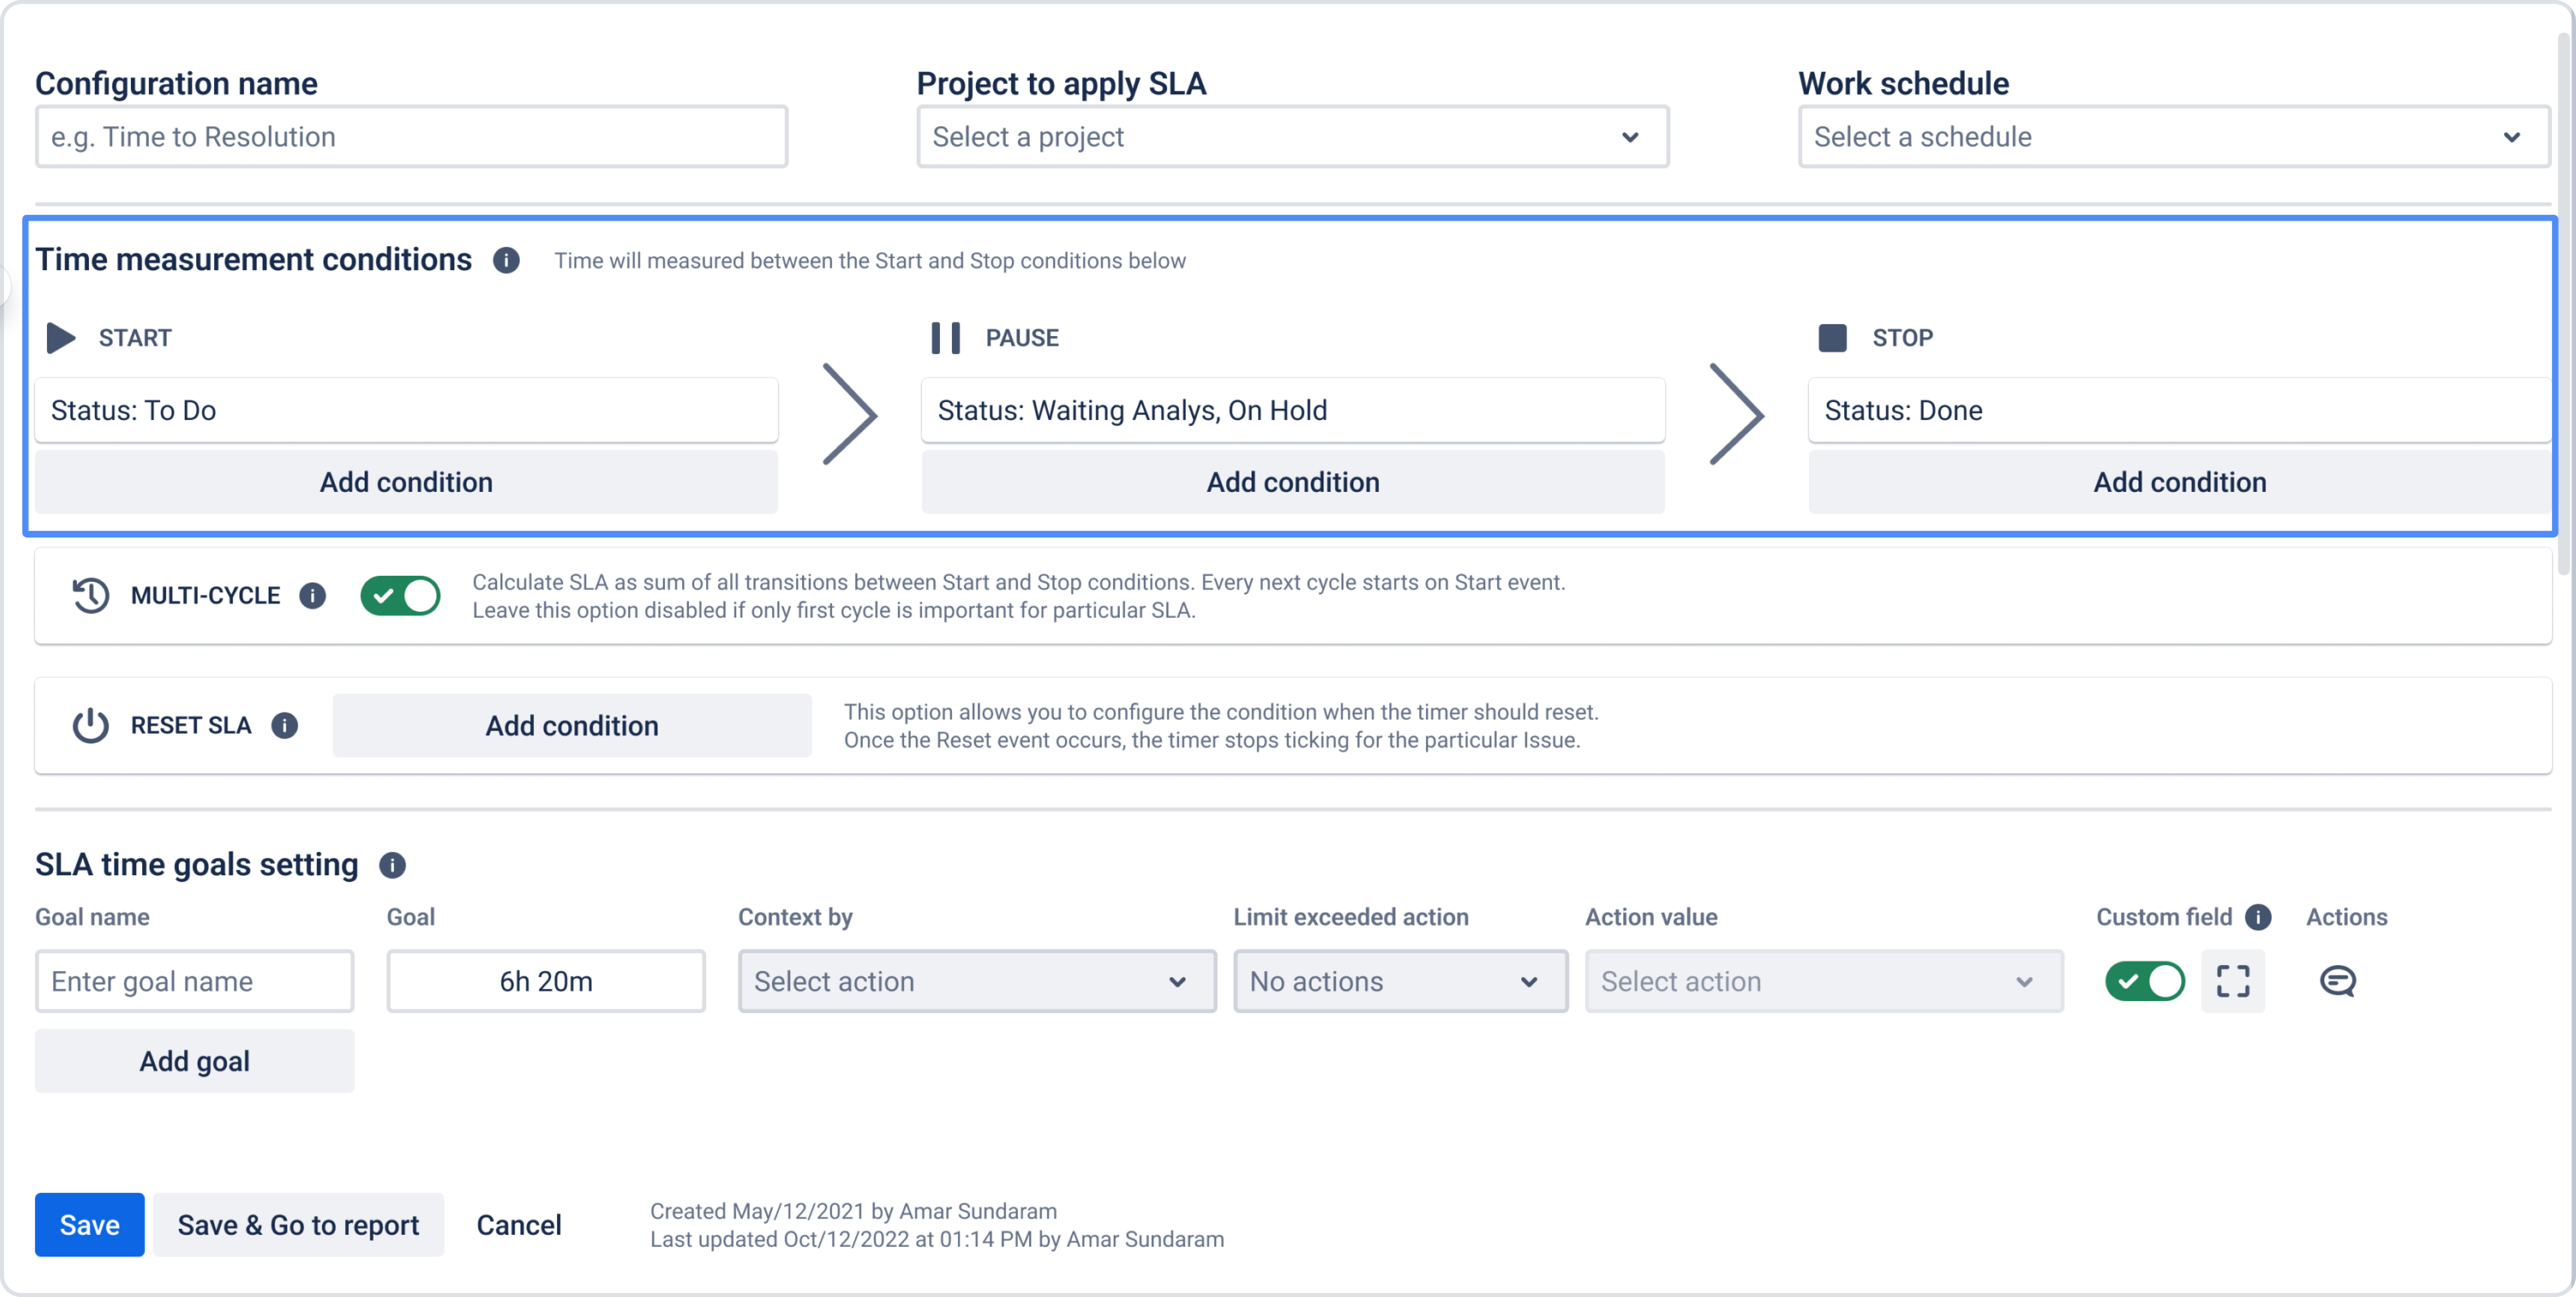Click the Custom field info icon
The height and width of the screenshot is (1297, 2576).
(x=2258, y=917)
